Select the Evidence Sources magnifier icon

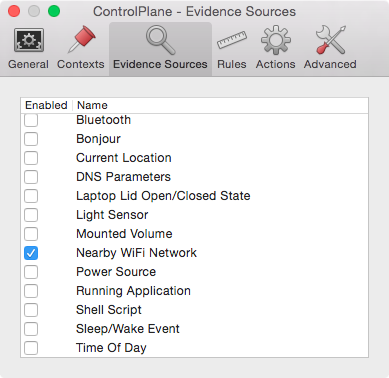click(160, 40)
